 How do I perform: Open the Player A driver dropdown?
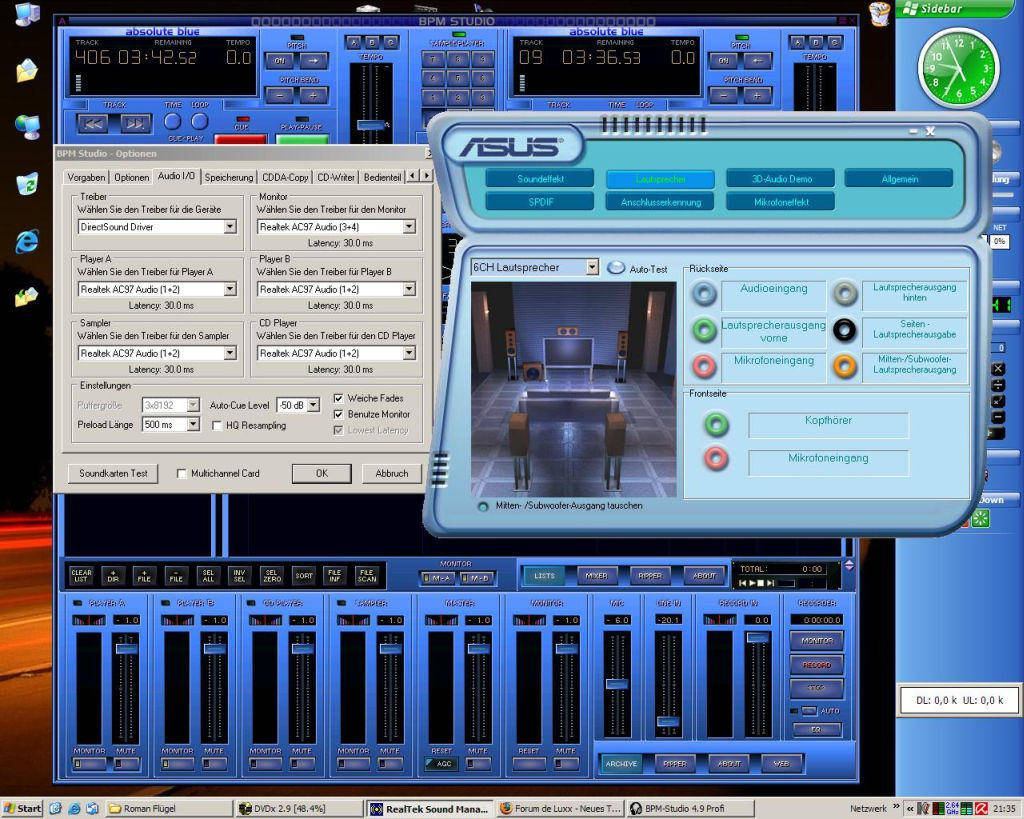[x=230, y=289]
